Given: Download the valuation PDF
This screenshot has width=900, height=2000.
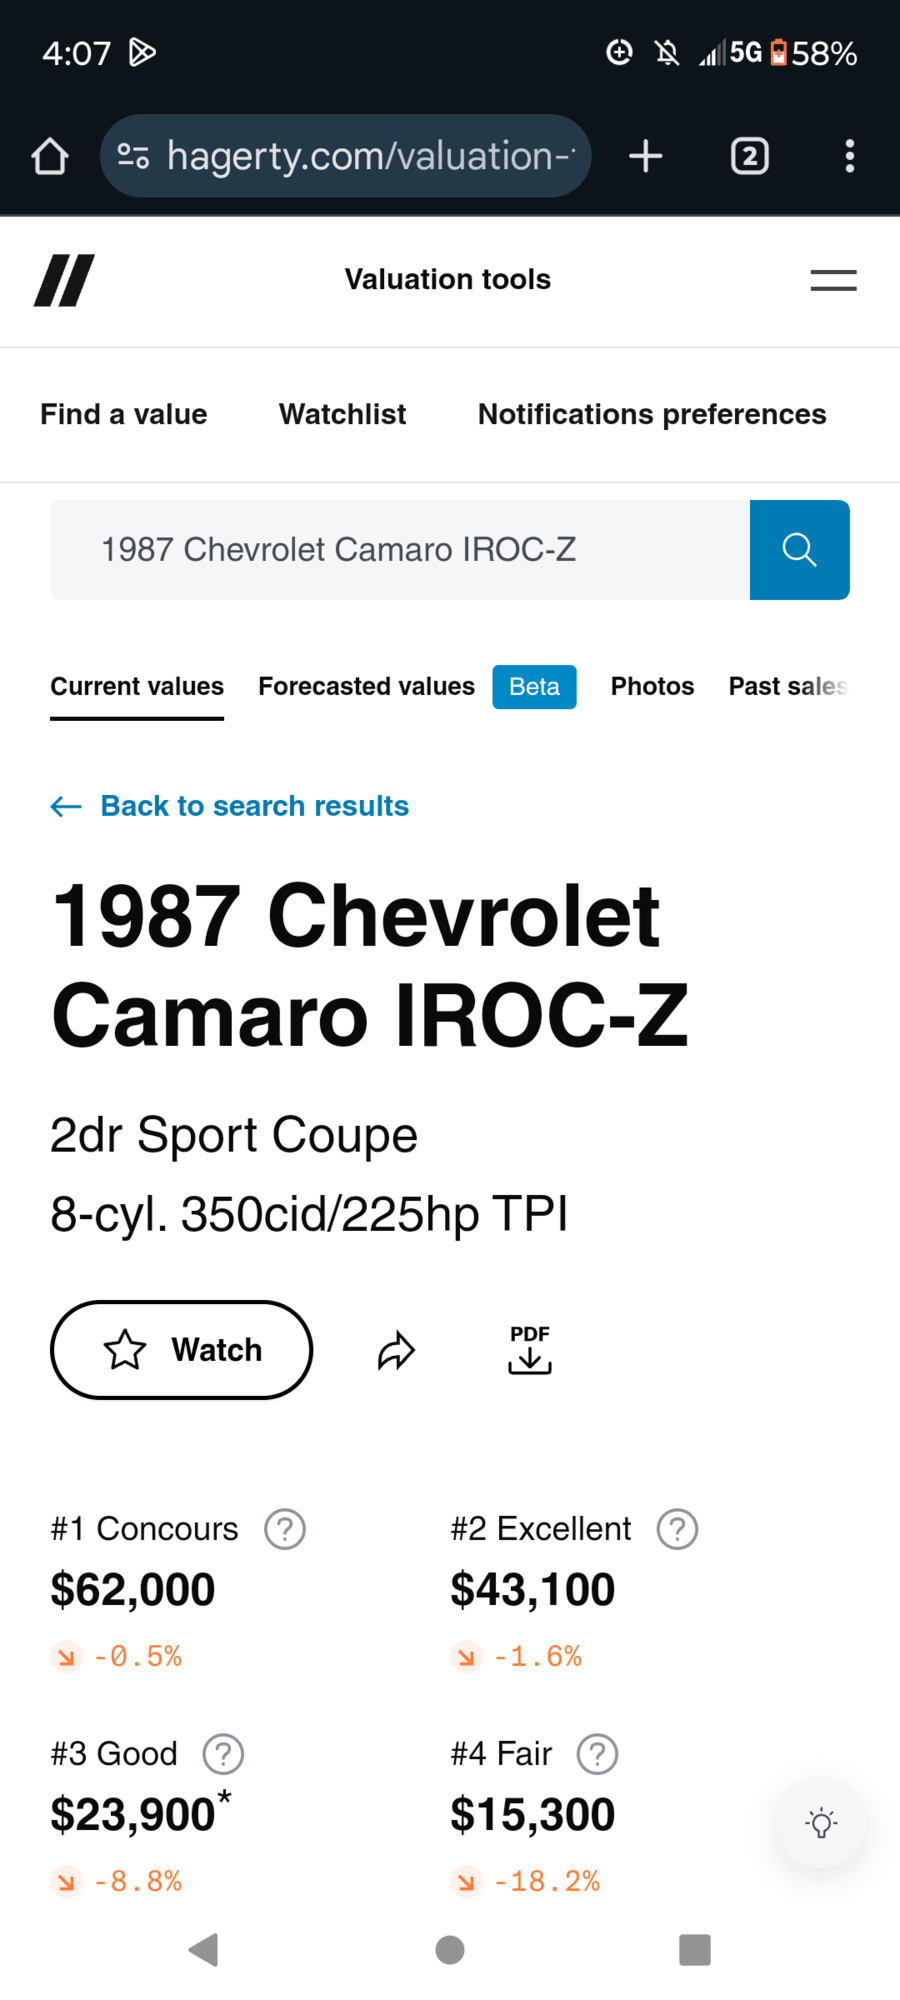Looking at the screenshot, I should pos(529,1350).
